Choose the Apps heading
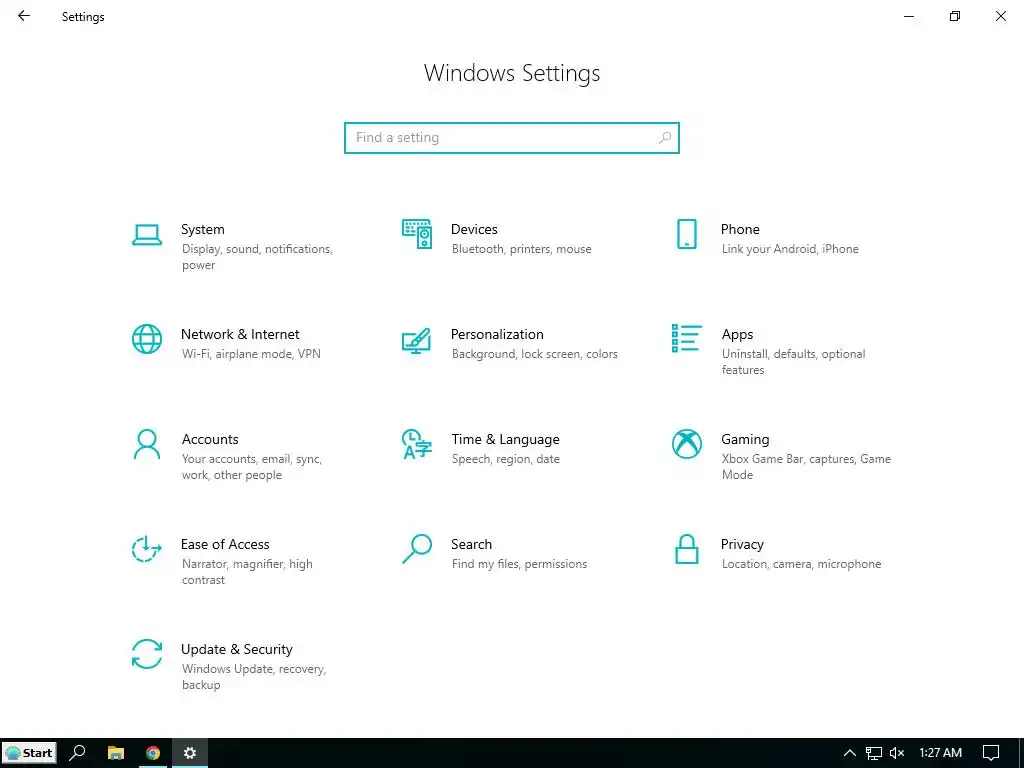 pyautogui.click(x=737, y=334)
